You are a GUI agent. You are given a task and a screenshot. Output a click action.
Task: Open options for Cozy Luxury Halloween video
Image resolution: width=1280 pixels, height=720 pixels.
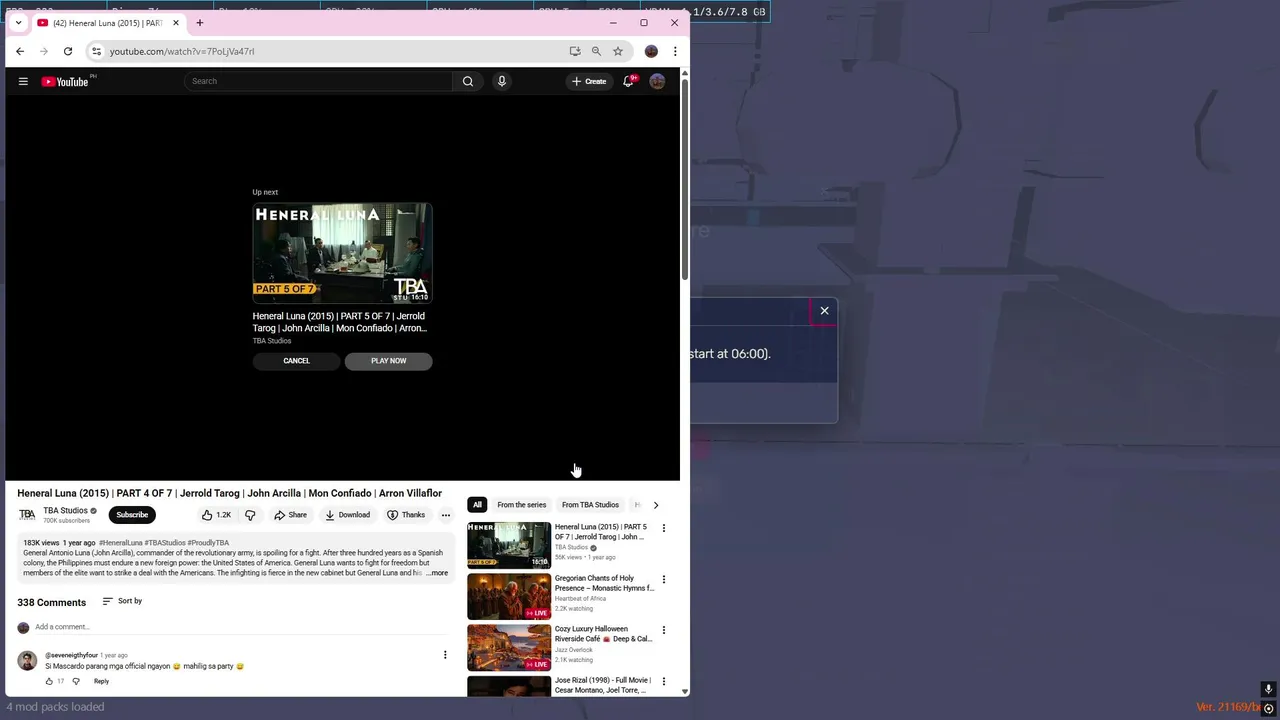(x=663, y=630)
